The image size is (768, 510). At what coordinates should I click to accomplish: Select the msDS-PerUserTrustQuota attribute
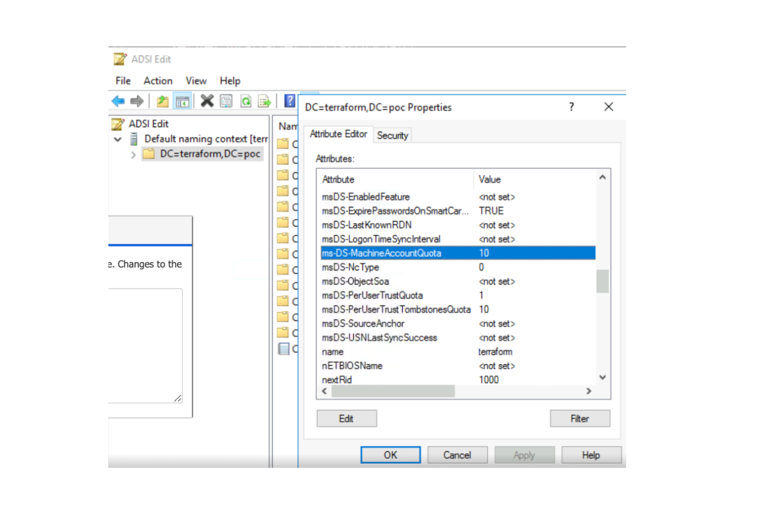458,296
